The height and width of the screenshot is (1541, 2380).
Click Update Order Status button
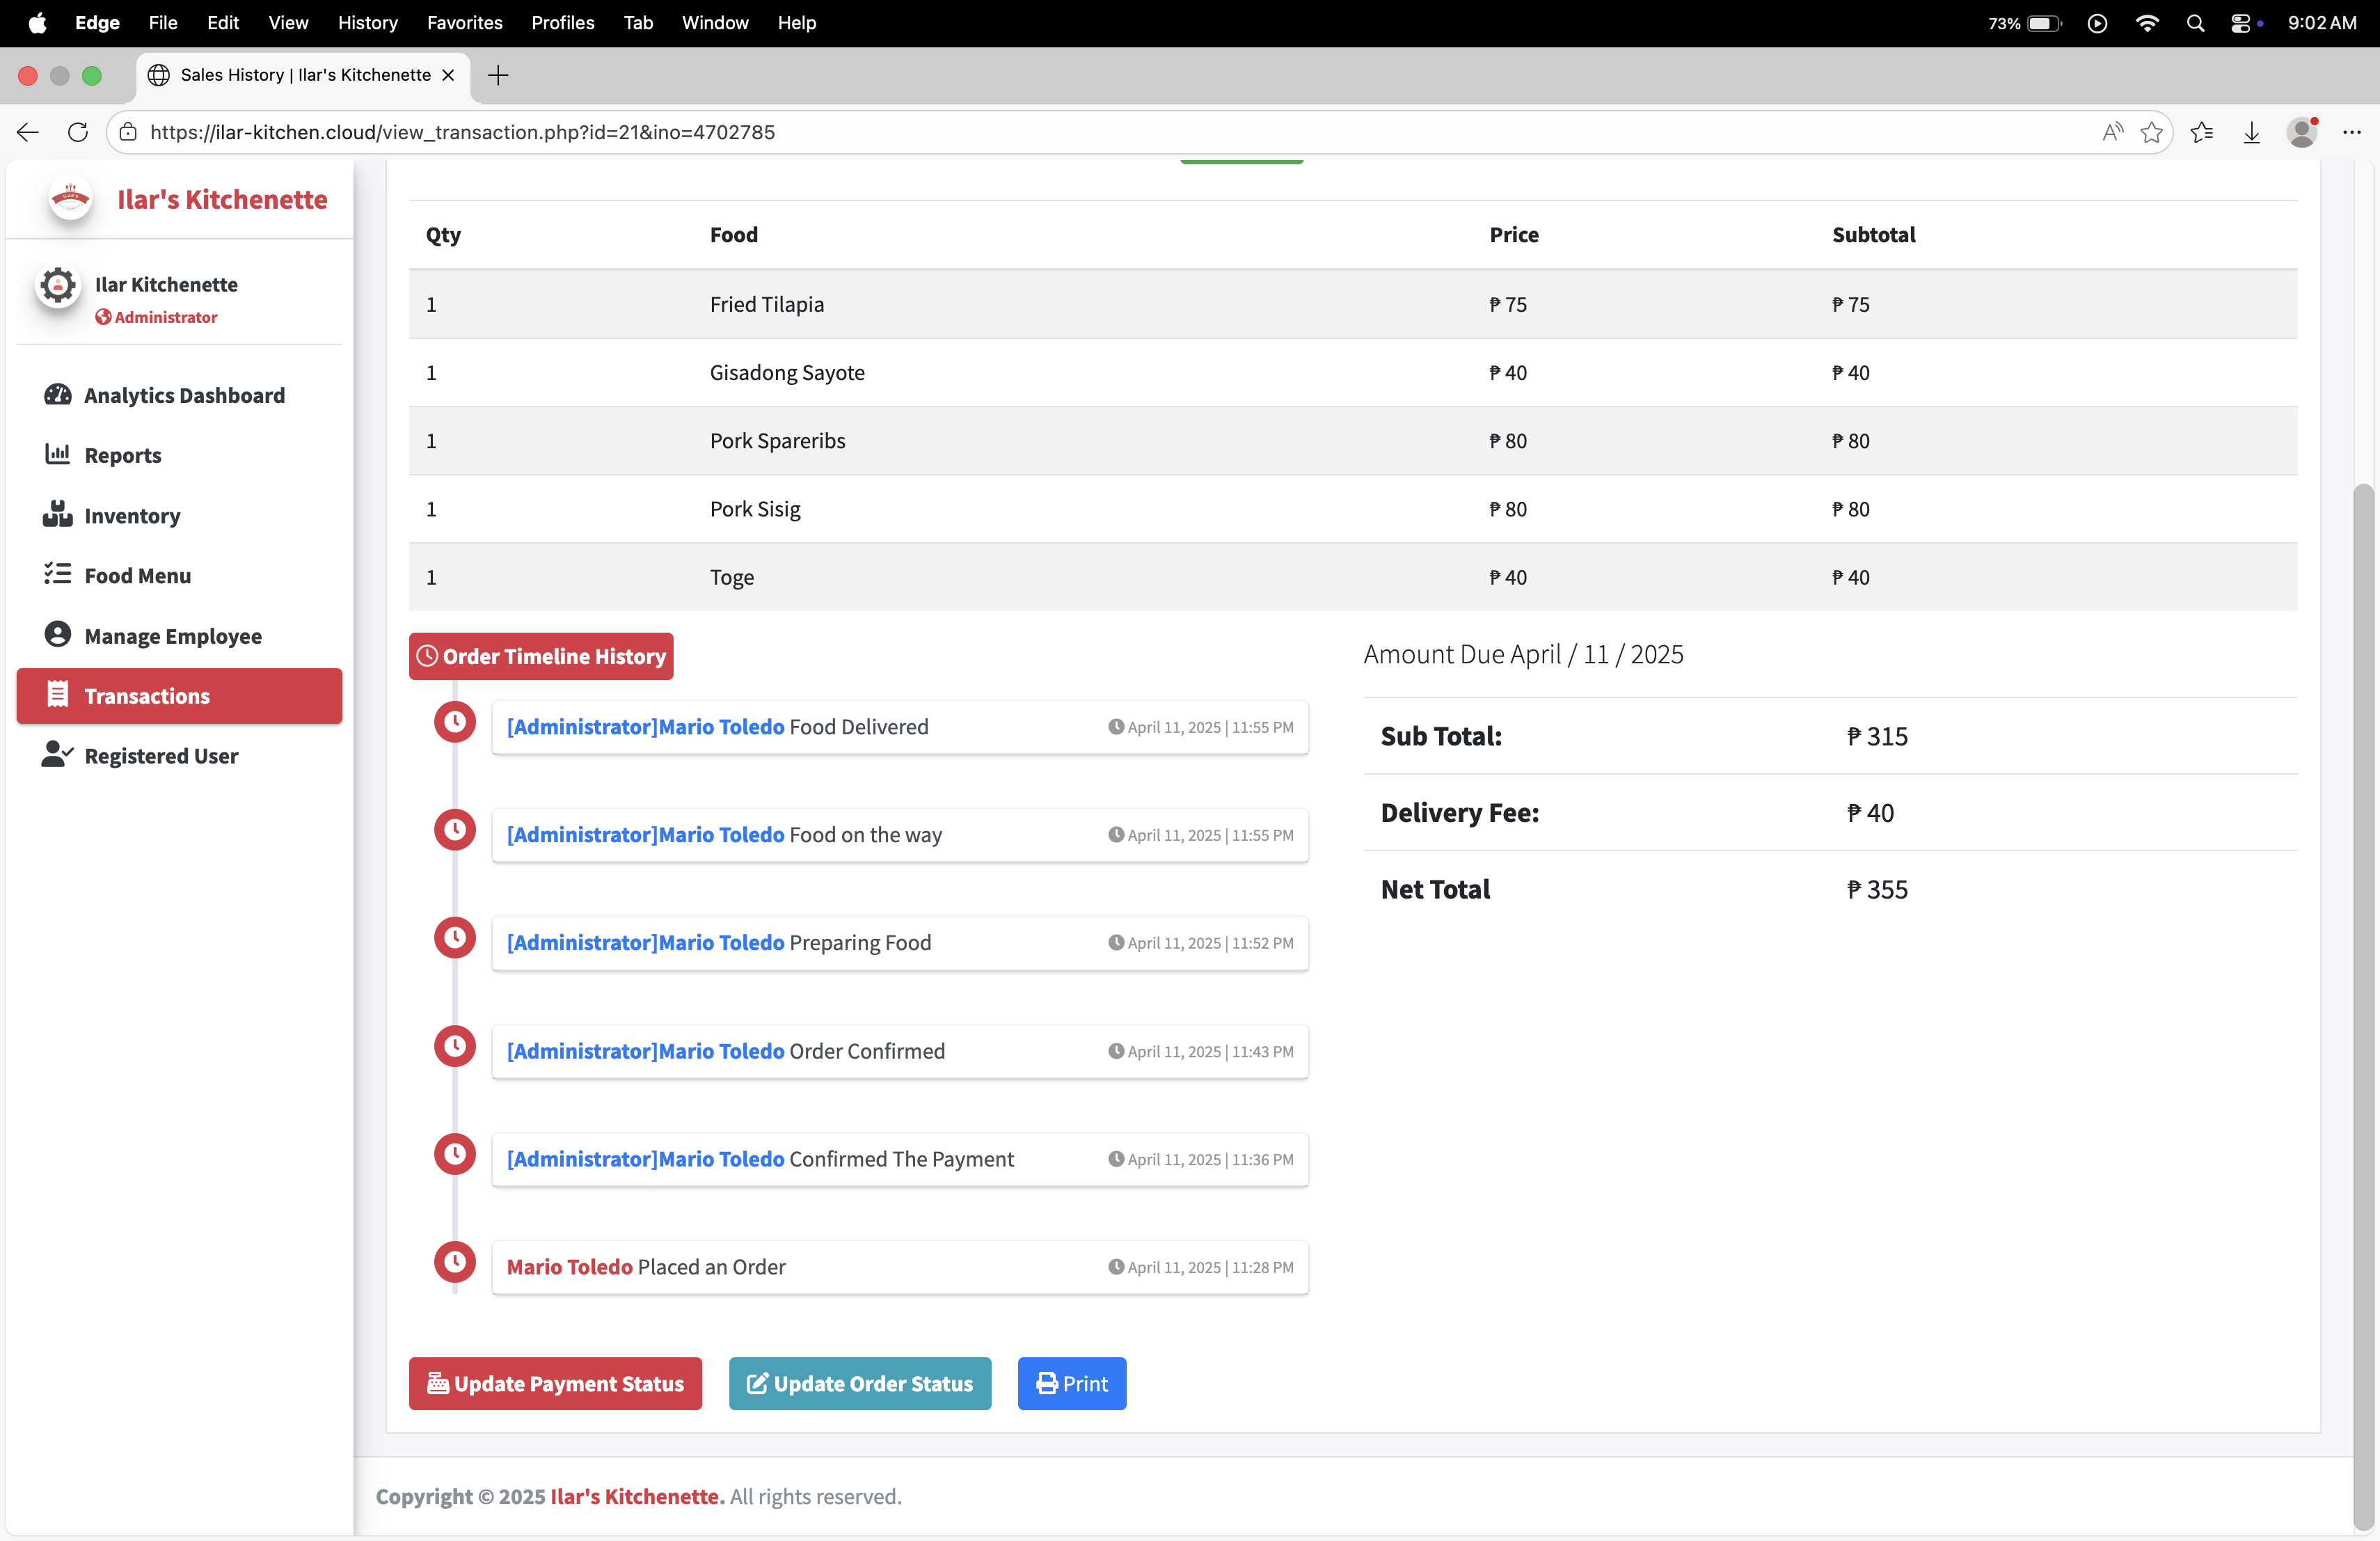[859, 1383]
